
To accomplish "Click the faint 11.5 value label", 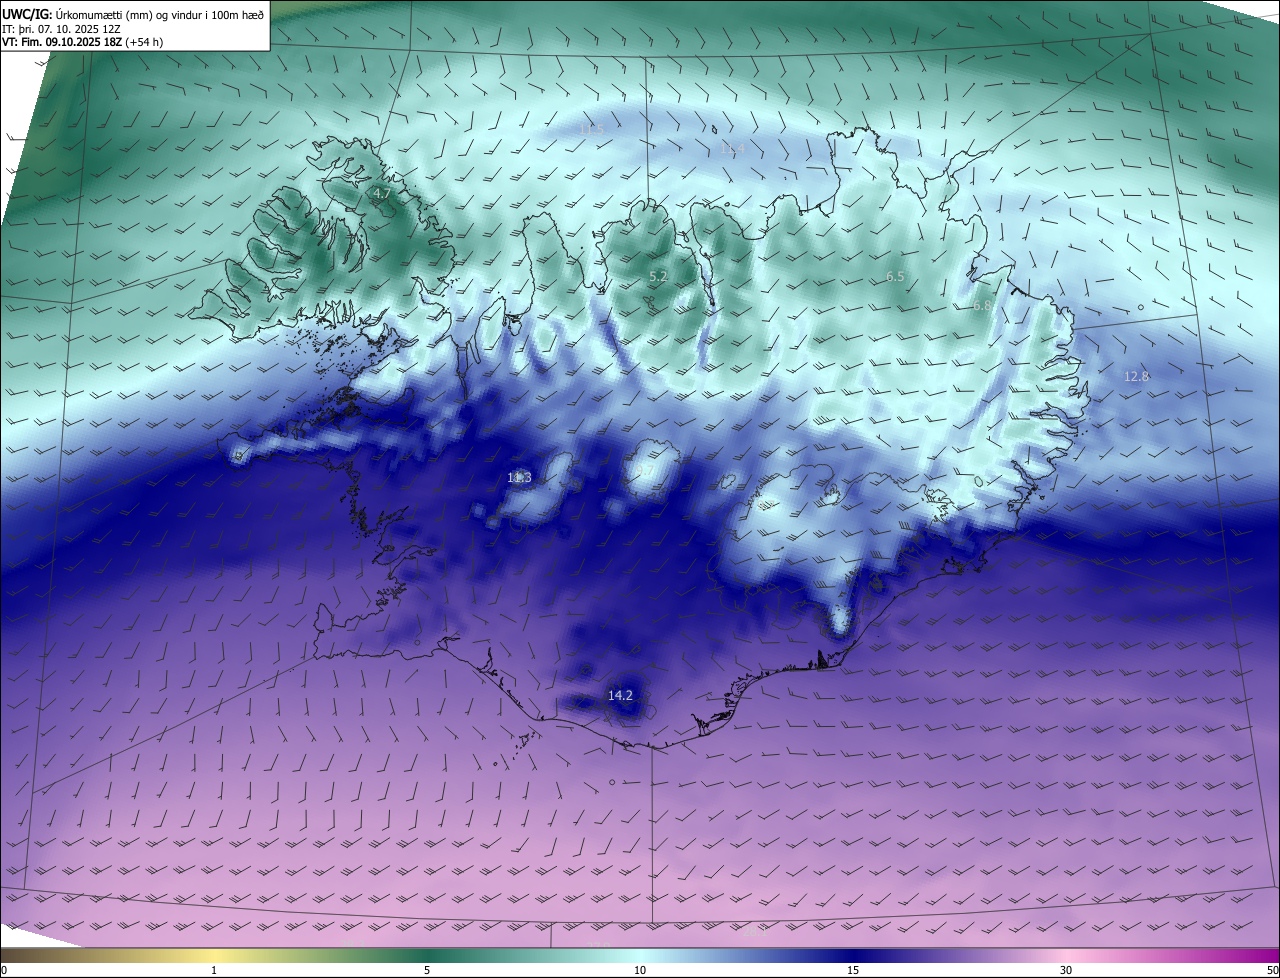I will click(x=592, y=130).
